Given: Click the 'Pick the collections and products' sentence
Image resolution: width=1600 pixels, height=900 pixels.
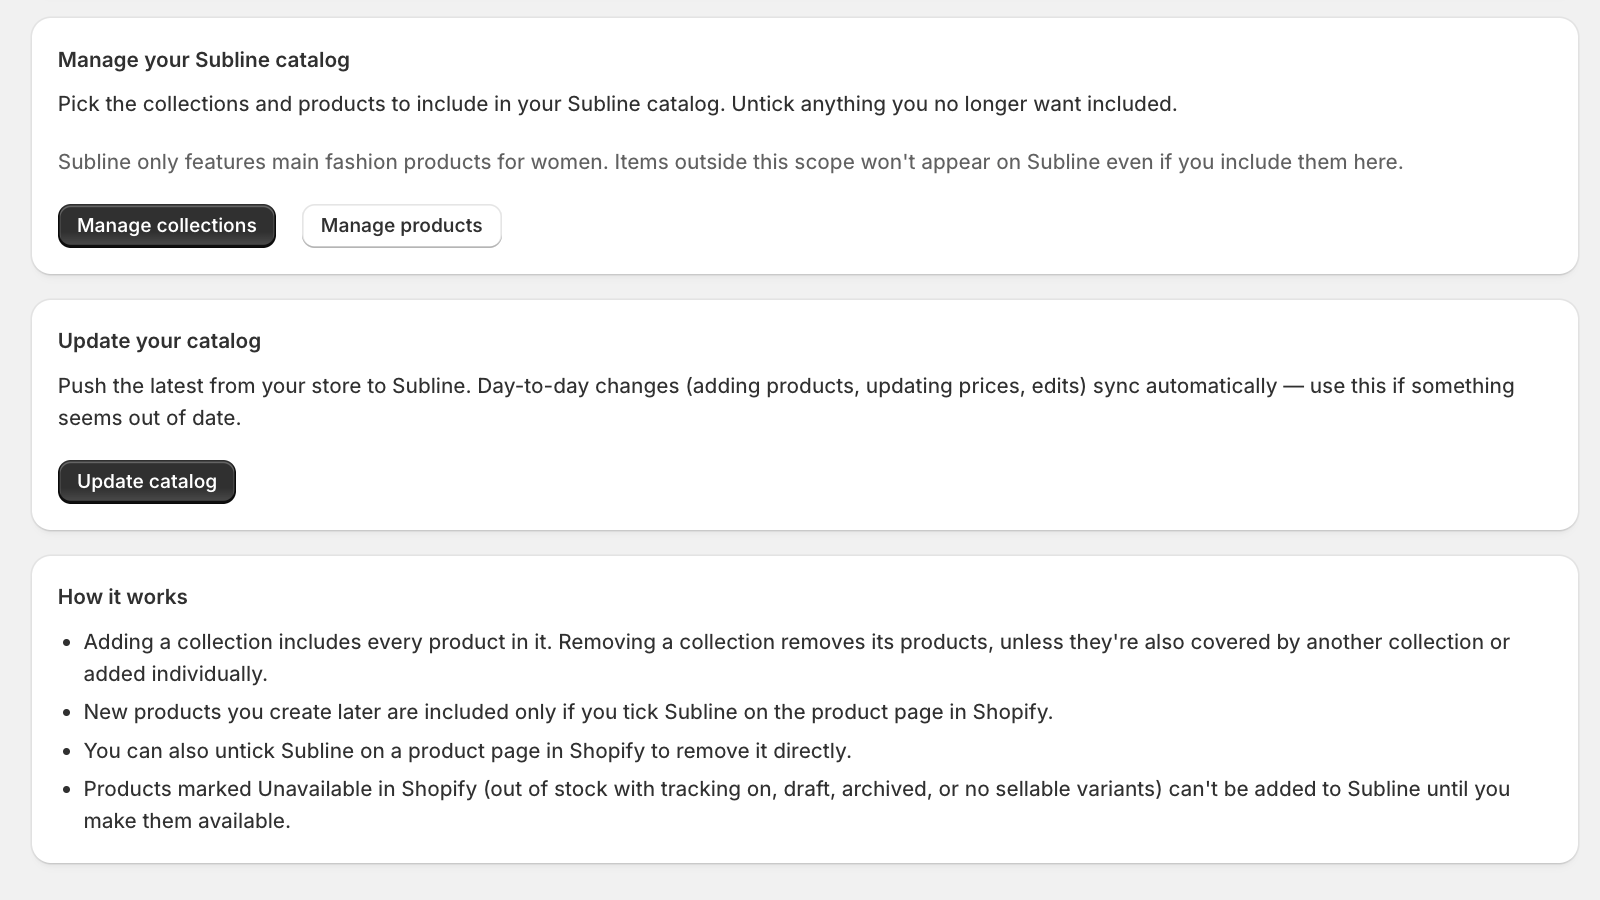Looking at the screenshot, I should (x=617, y=104).
